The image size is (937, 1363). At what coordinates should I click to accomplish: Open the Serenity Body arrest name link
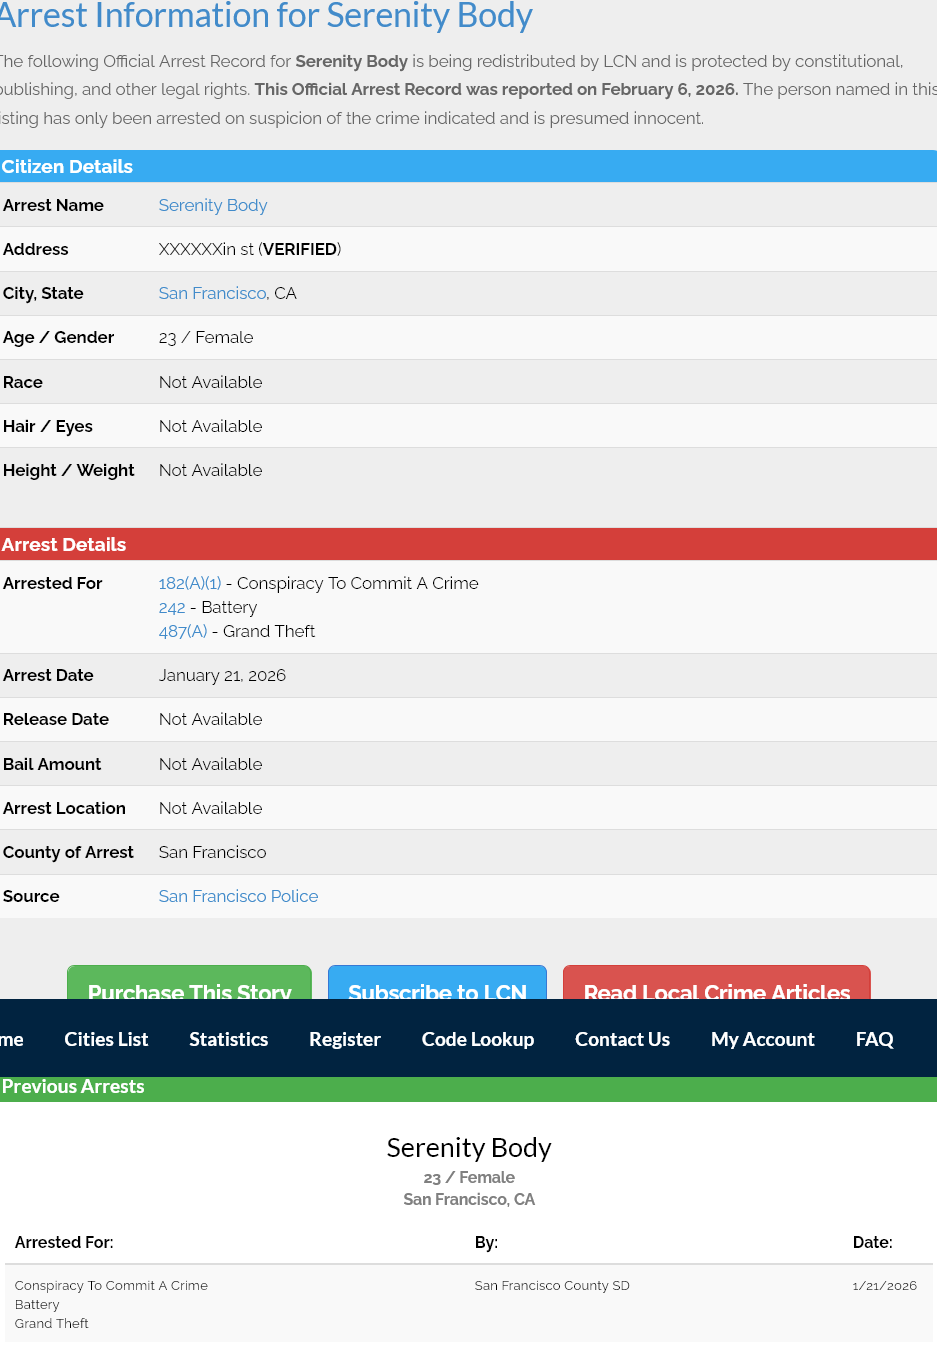pos(212,205)
